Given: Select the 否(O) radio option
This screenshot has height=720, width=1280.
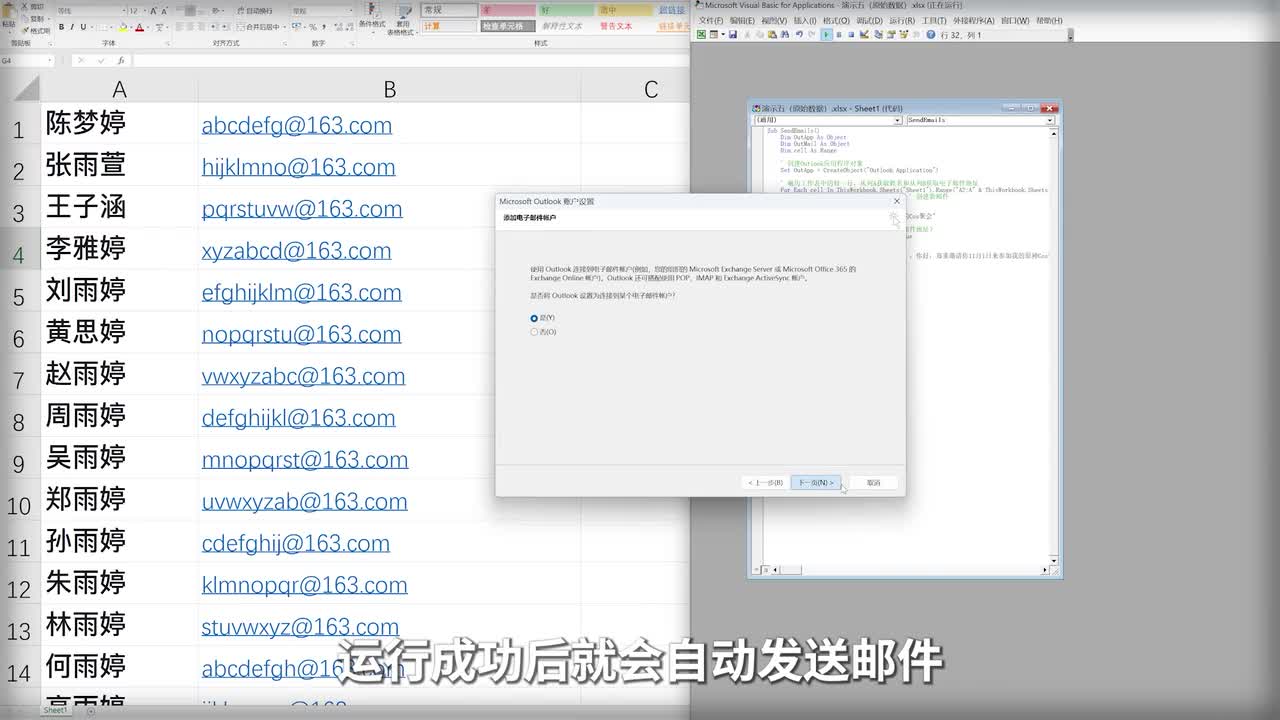Looking at the screenshot, I should (x=534, y=332).
